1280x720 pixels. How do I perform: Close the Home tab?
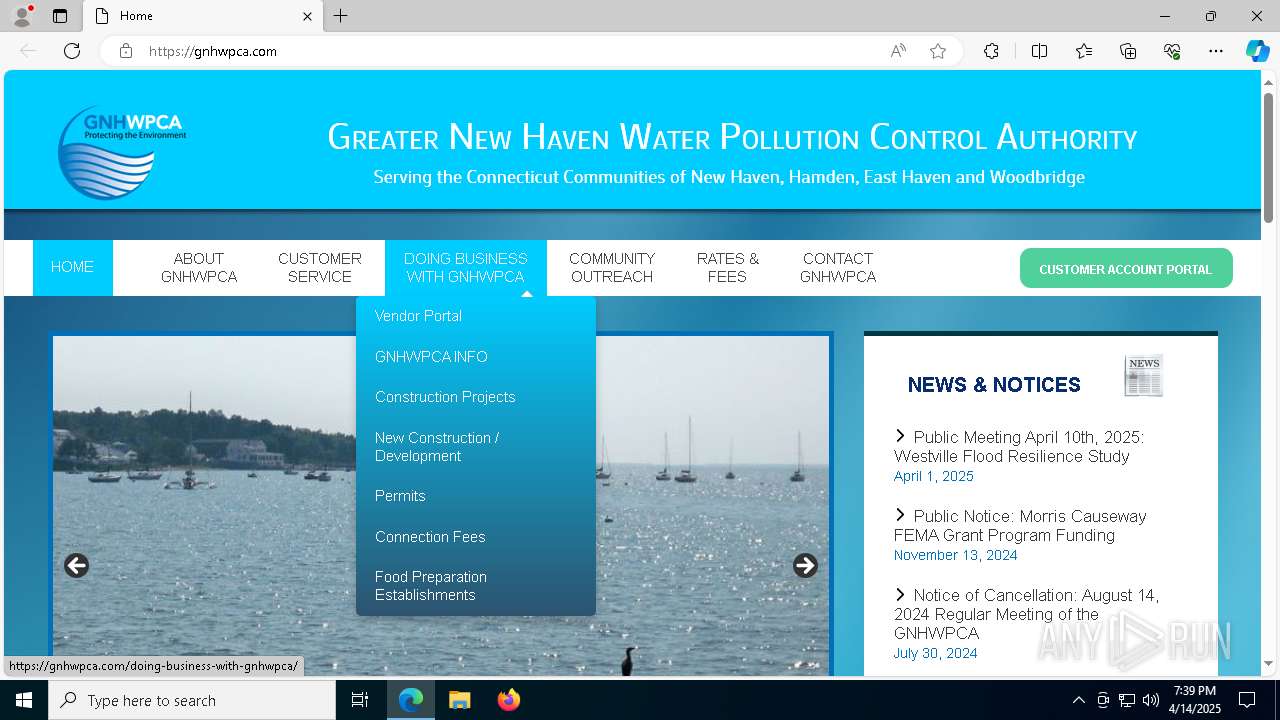(x=308, y=16)
